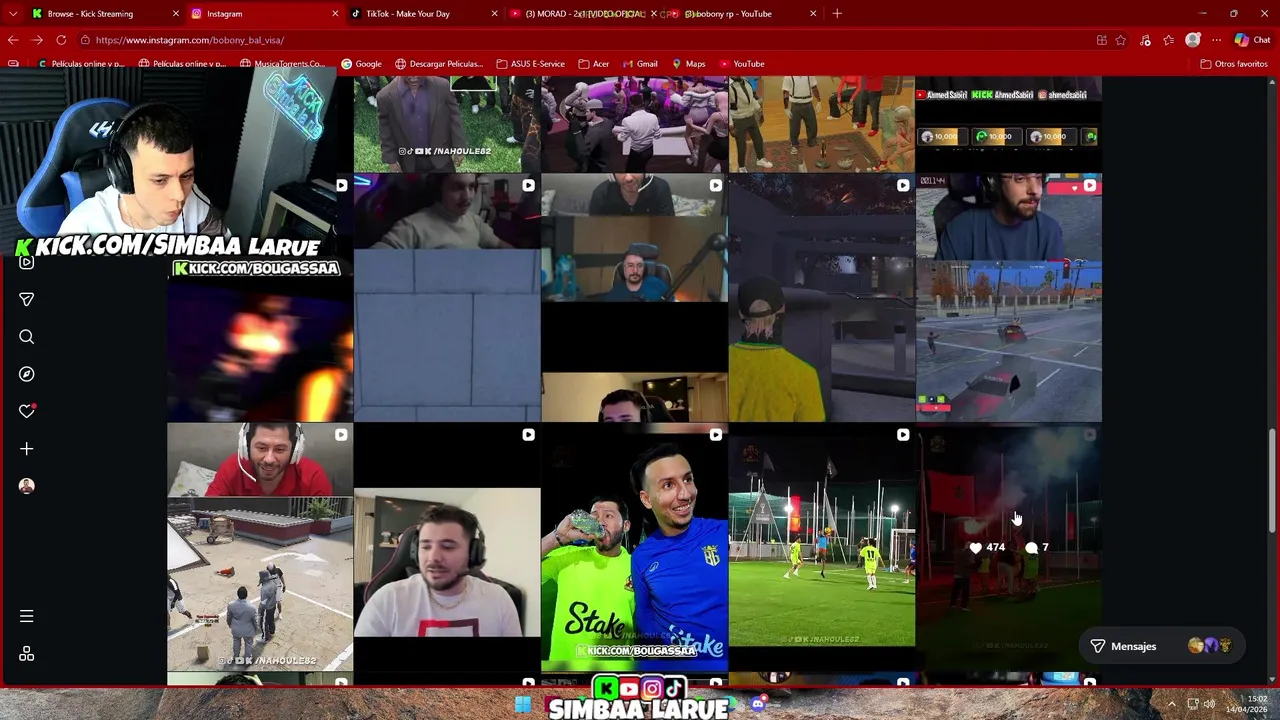This screenshot has height=720, width=1280.
Task: Expand Otros favoritos folder
Action: (x=1234, y=64)
